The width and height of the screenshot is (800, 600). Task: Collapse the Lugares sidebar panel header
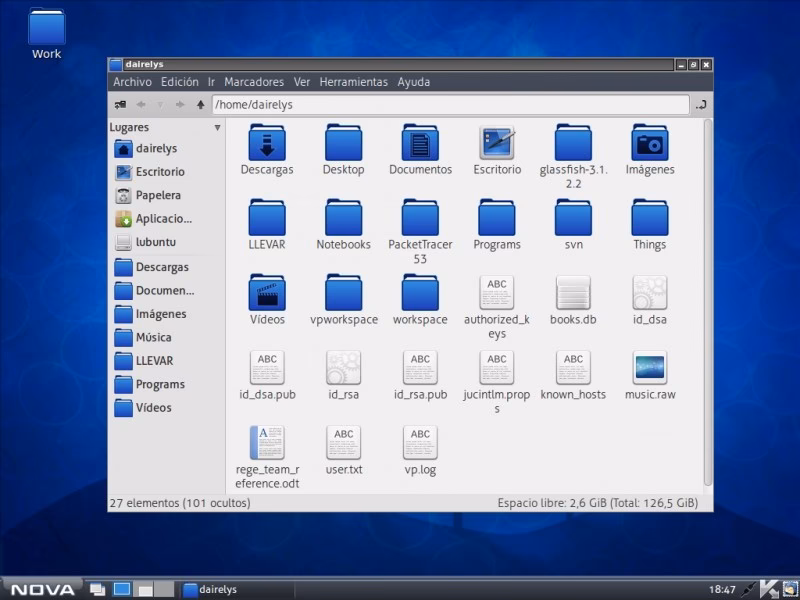218,128
